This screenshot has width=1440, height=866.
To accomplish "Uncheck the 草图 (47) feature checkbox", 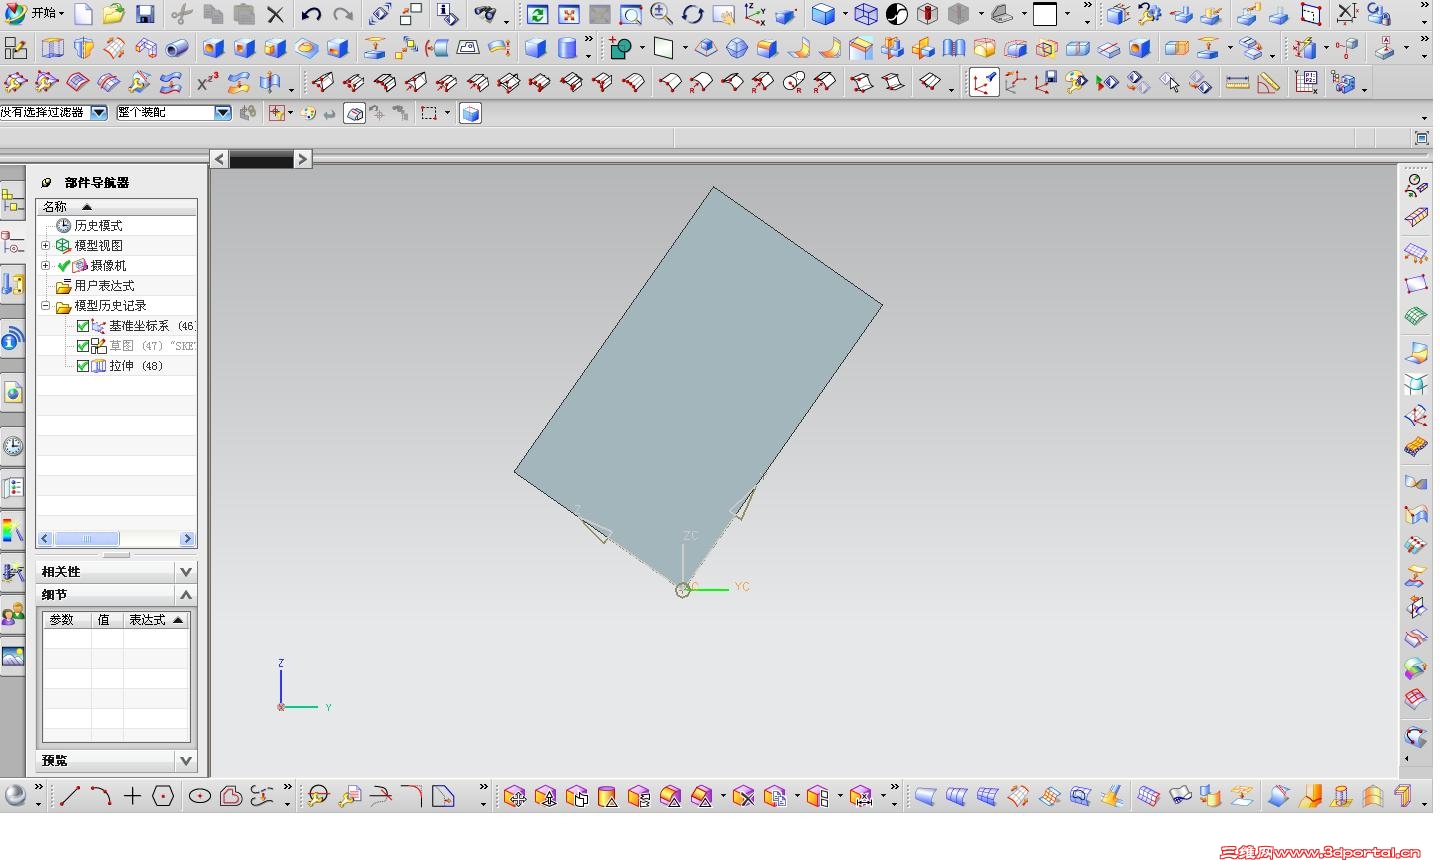I will tap(83, 346).
